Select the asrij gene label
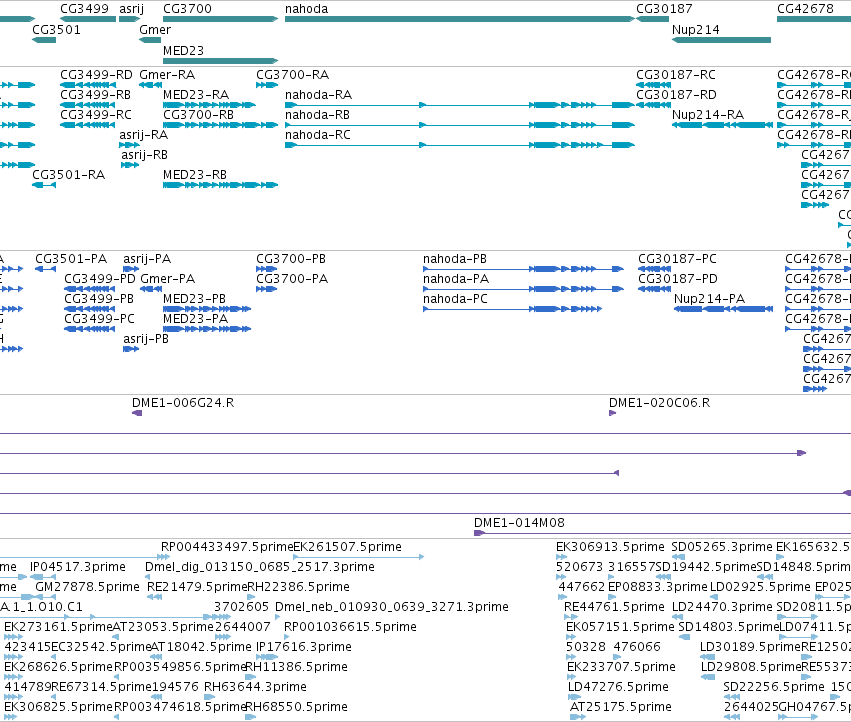Image resolution: width=851 pixels, height=722 pixels. (x=131, y=9)
